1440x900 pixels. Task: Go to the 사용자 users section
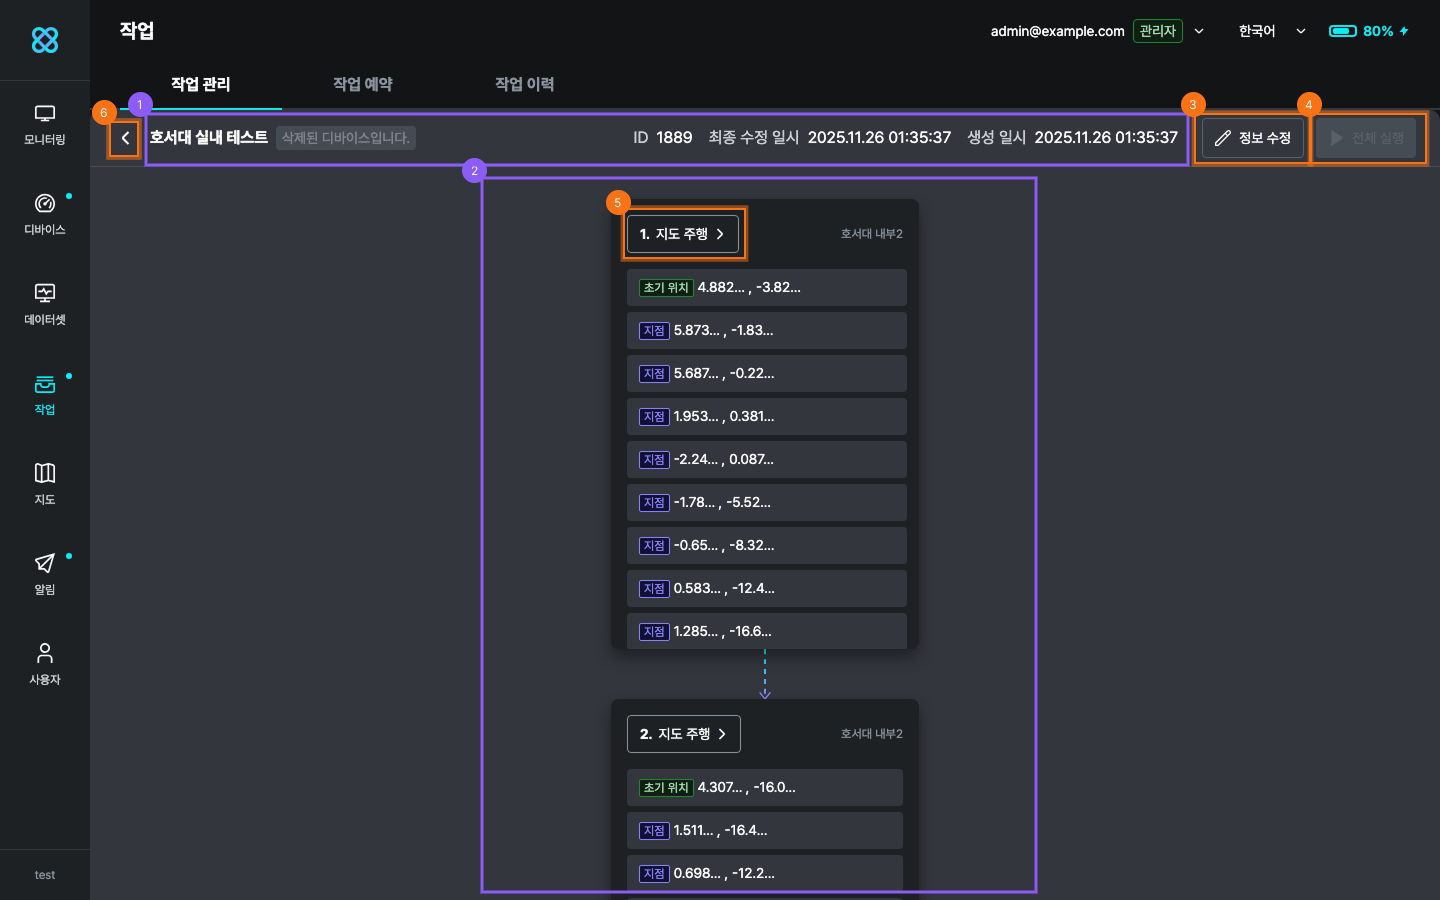45,664
